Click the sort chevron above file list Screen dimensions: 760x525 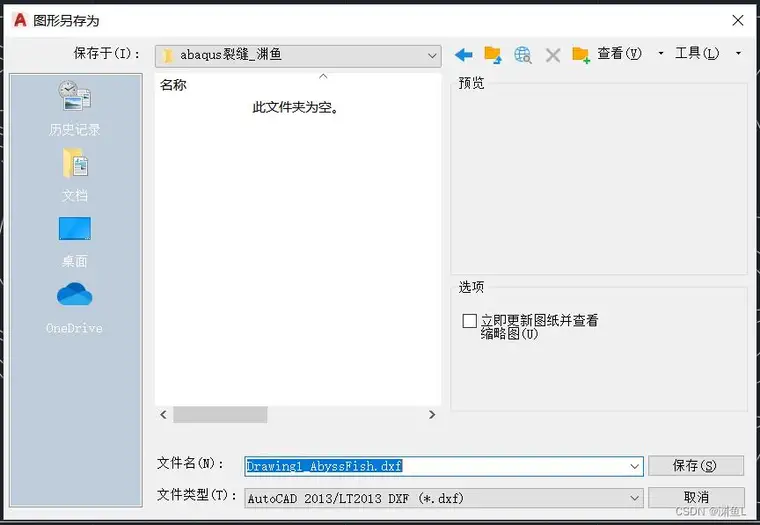(323, 76)
